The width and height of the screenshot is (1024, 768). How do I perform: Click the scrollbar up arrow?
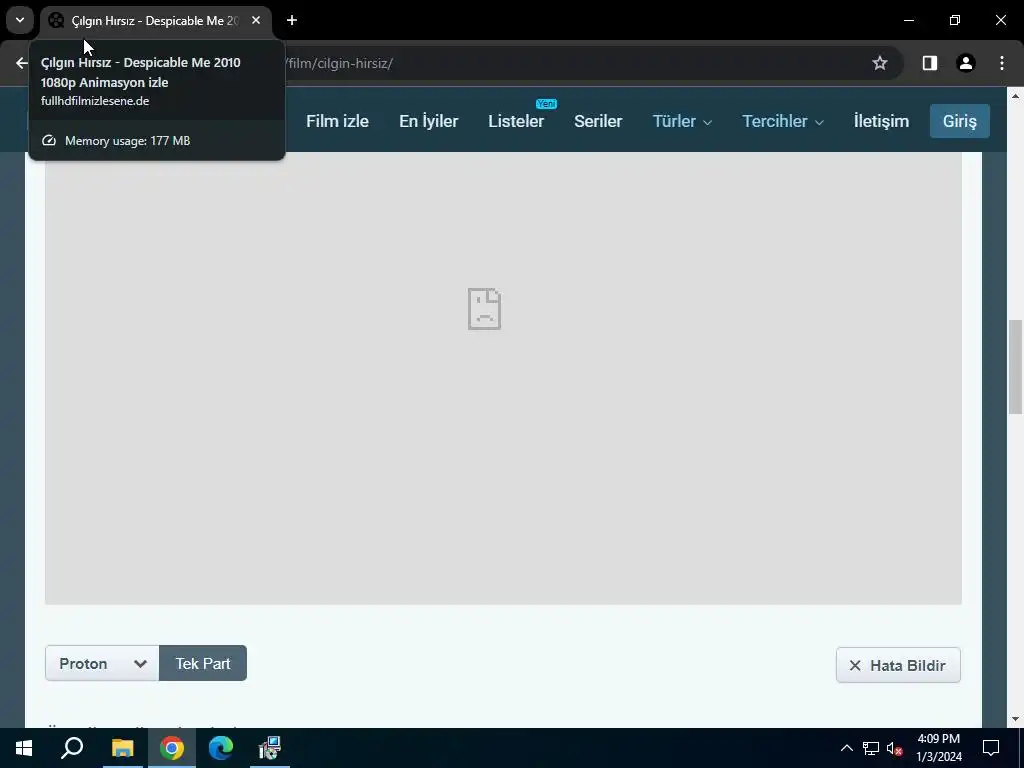pos(1015,95)
